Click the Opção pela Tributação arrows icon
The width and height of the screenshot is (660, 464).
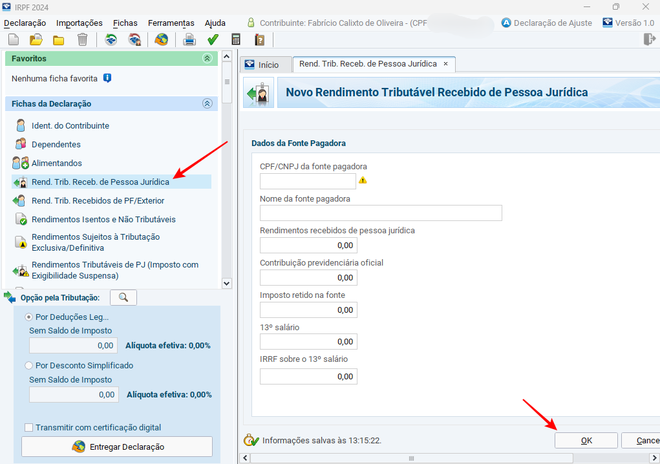tap(10, 297)
